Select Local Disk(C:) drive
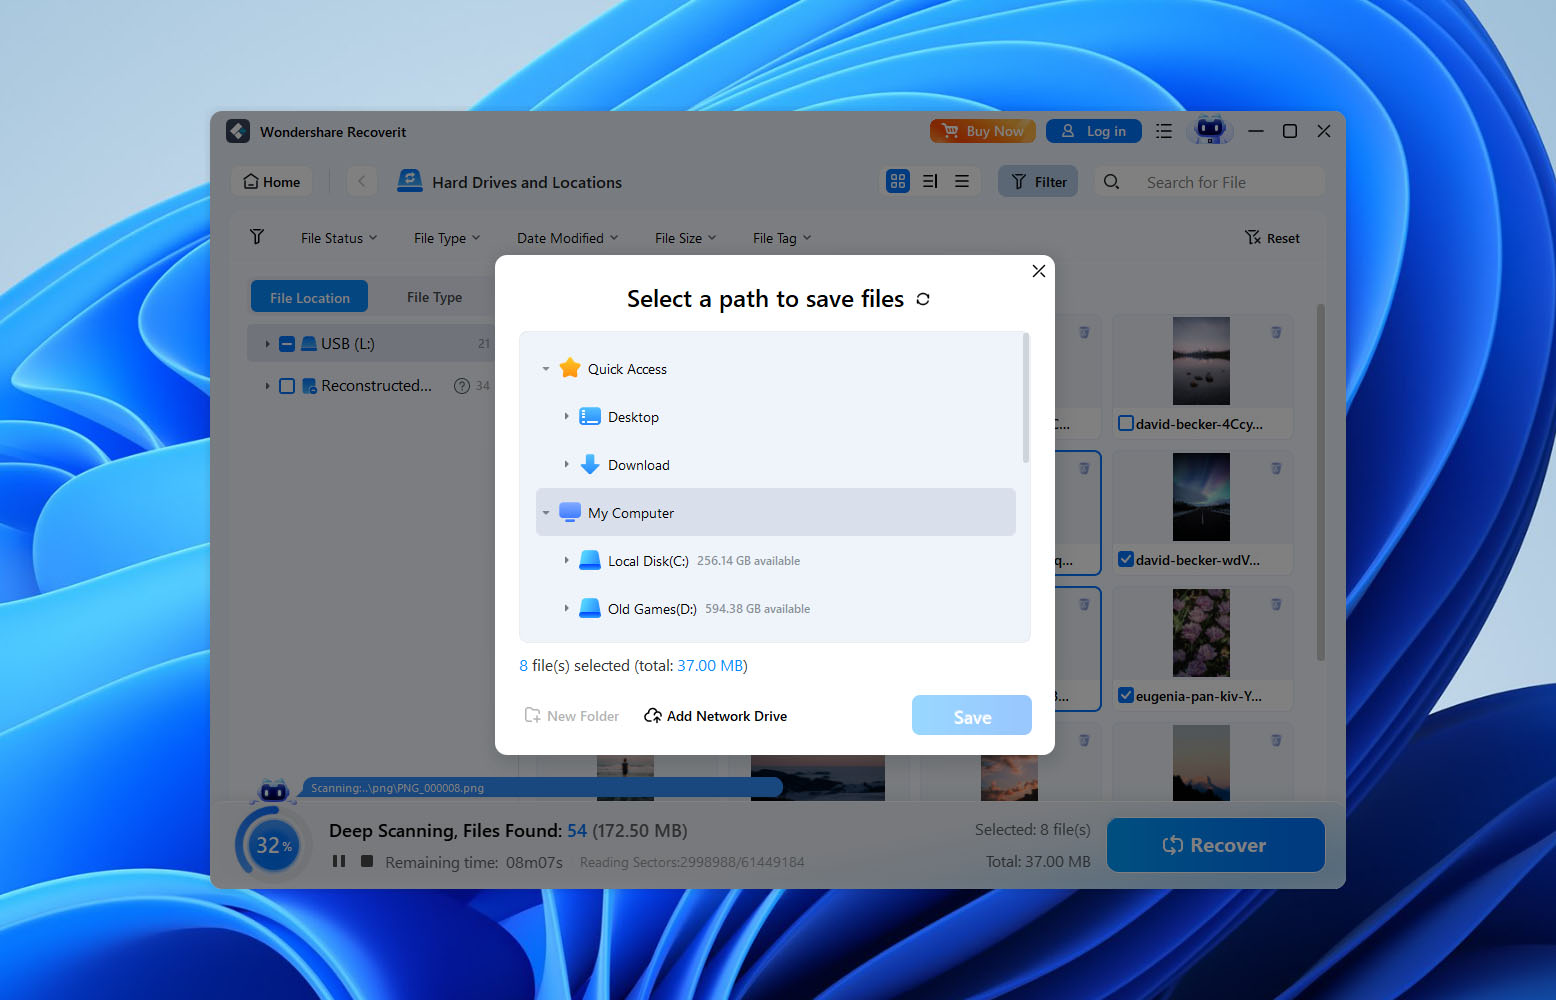1556x1000 pixels. [x=648, y=561]
